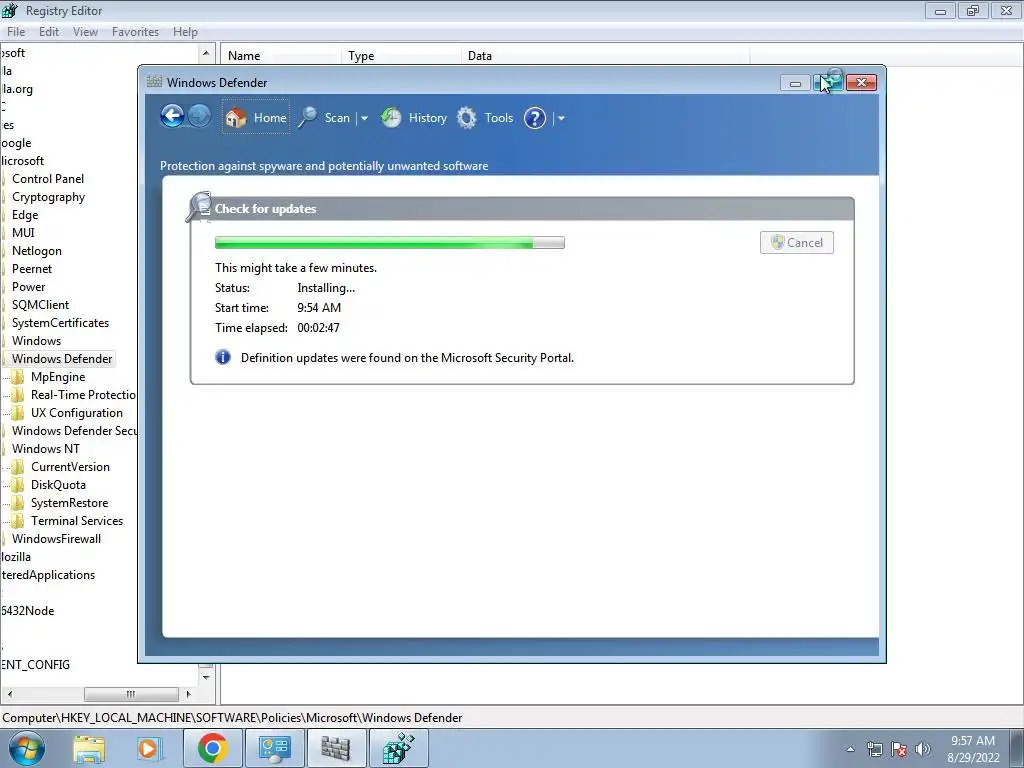Open Home in Windows Defender toolbar
This screenshot has height=768, width=1024.
point(255,118)
